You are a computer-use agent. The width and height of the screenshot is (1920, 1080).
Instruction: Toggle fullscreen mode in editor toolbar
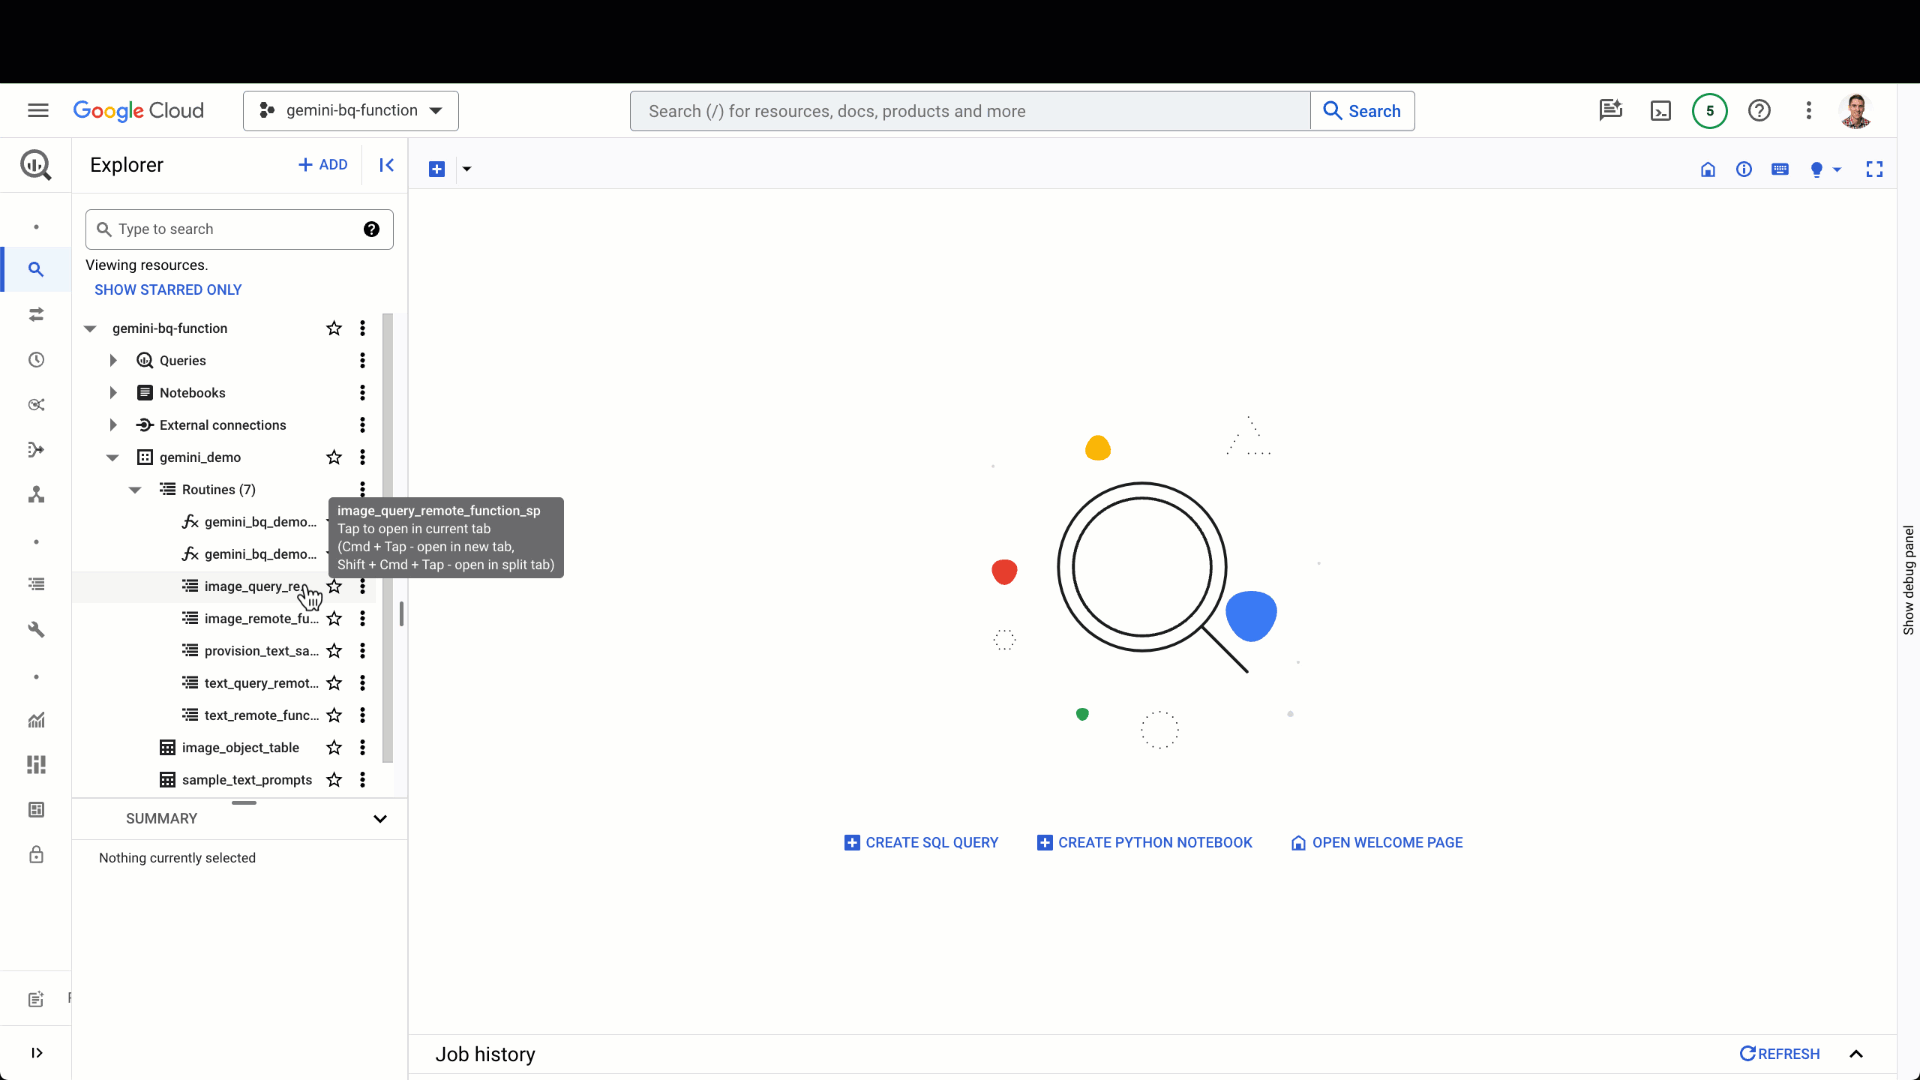(x=1874, y=169)
